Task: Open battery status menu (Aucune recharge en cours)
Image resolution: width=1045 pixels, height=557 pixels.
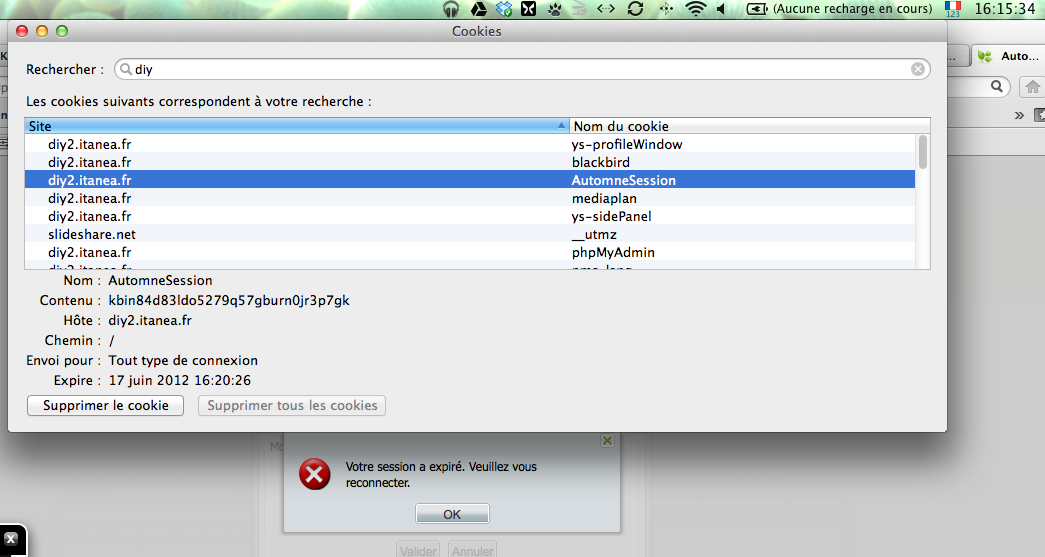Action: [840, 9]
